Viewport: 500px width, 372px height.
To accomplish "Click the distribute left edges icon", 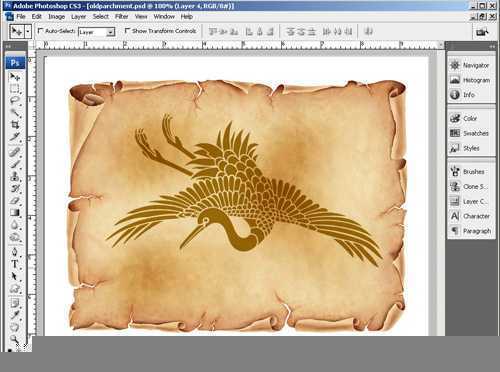I will tap(327, 32).
